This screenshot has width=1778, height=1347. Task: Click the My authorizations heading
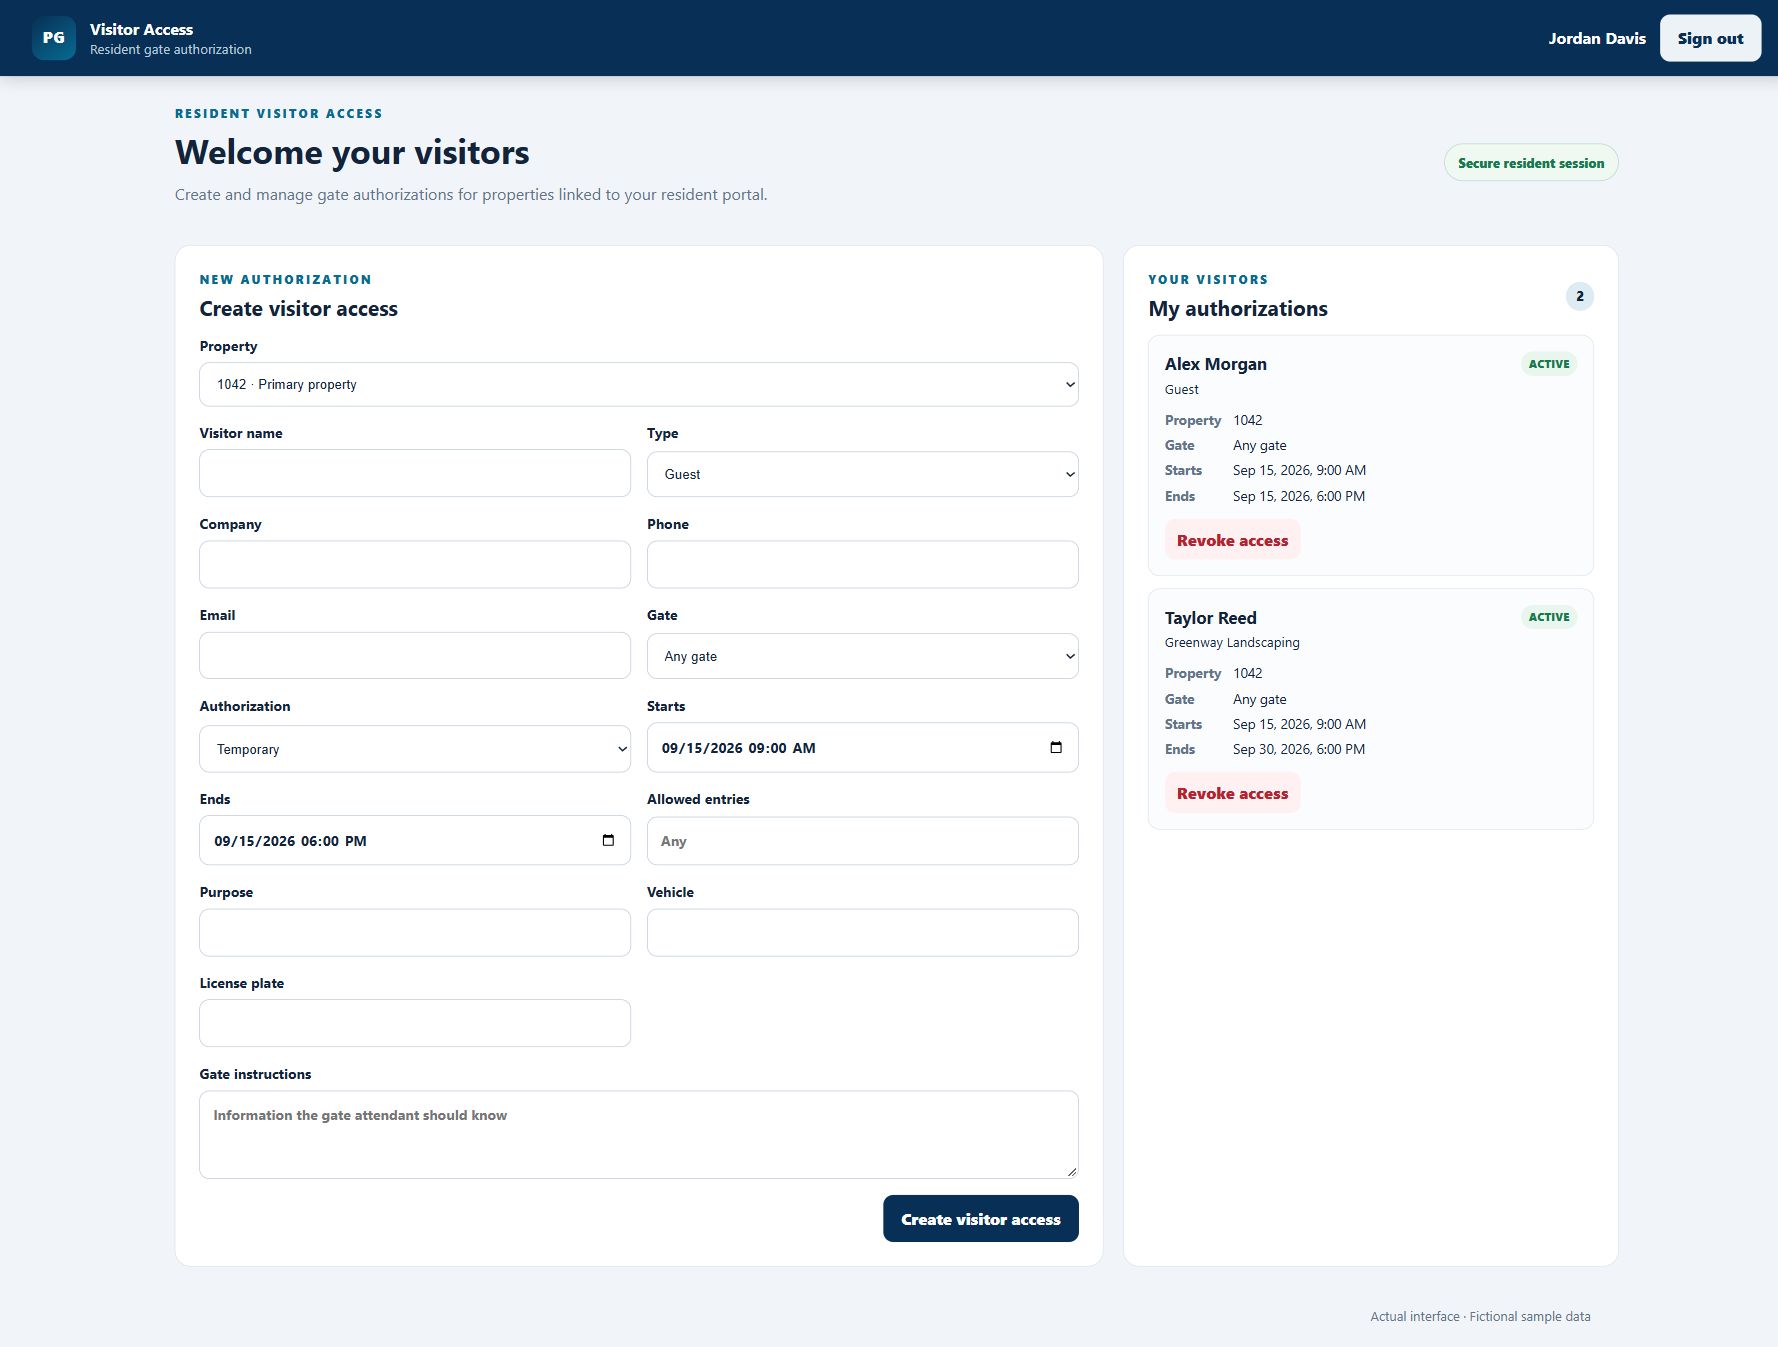[x=1238, y=309]
